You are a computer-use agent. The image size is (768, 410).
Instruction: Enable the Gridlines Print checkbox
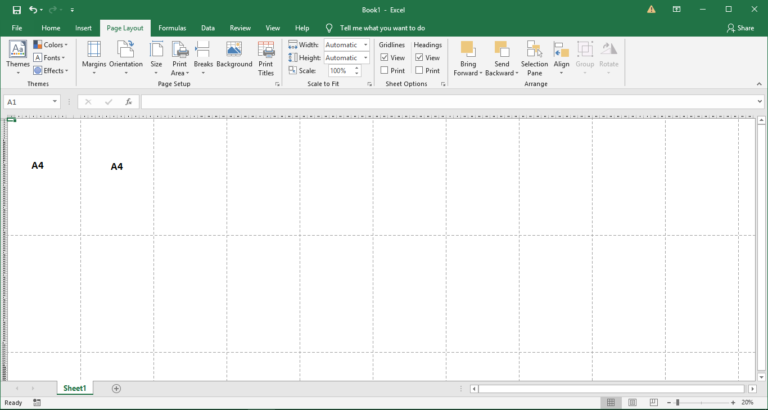click(385, 71)
